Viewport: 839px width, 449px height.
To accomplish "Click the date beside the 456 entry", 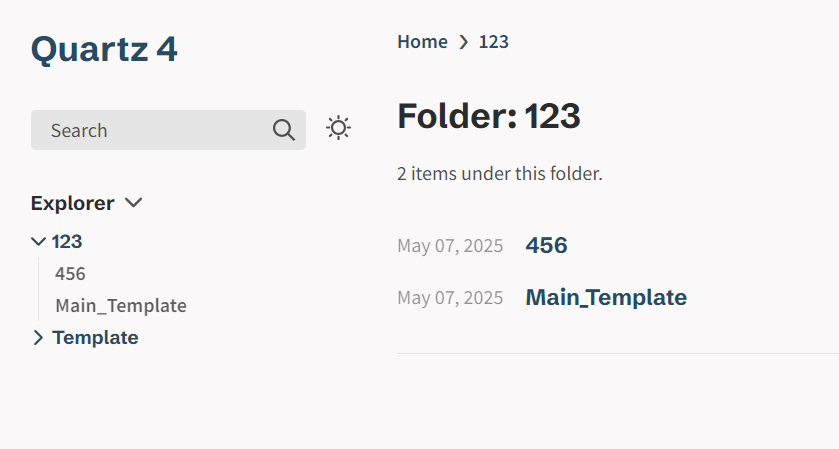I will [450, 246].
